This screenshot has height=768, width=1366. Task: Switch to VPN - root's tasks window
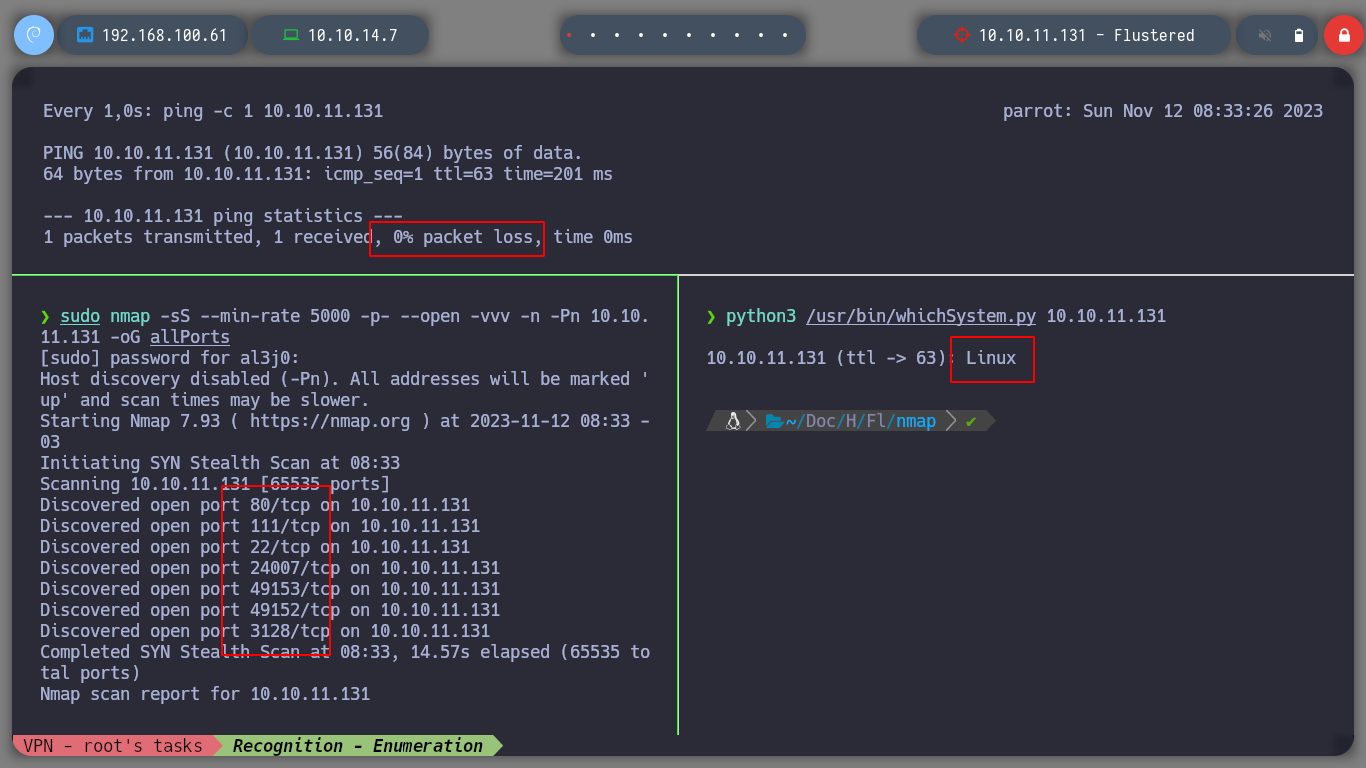coord(113,746)
